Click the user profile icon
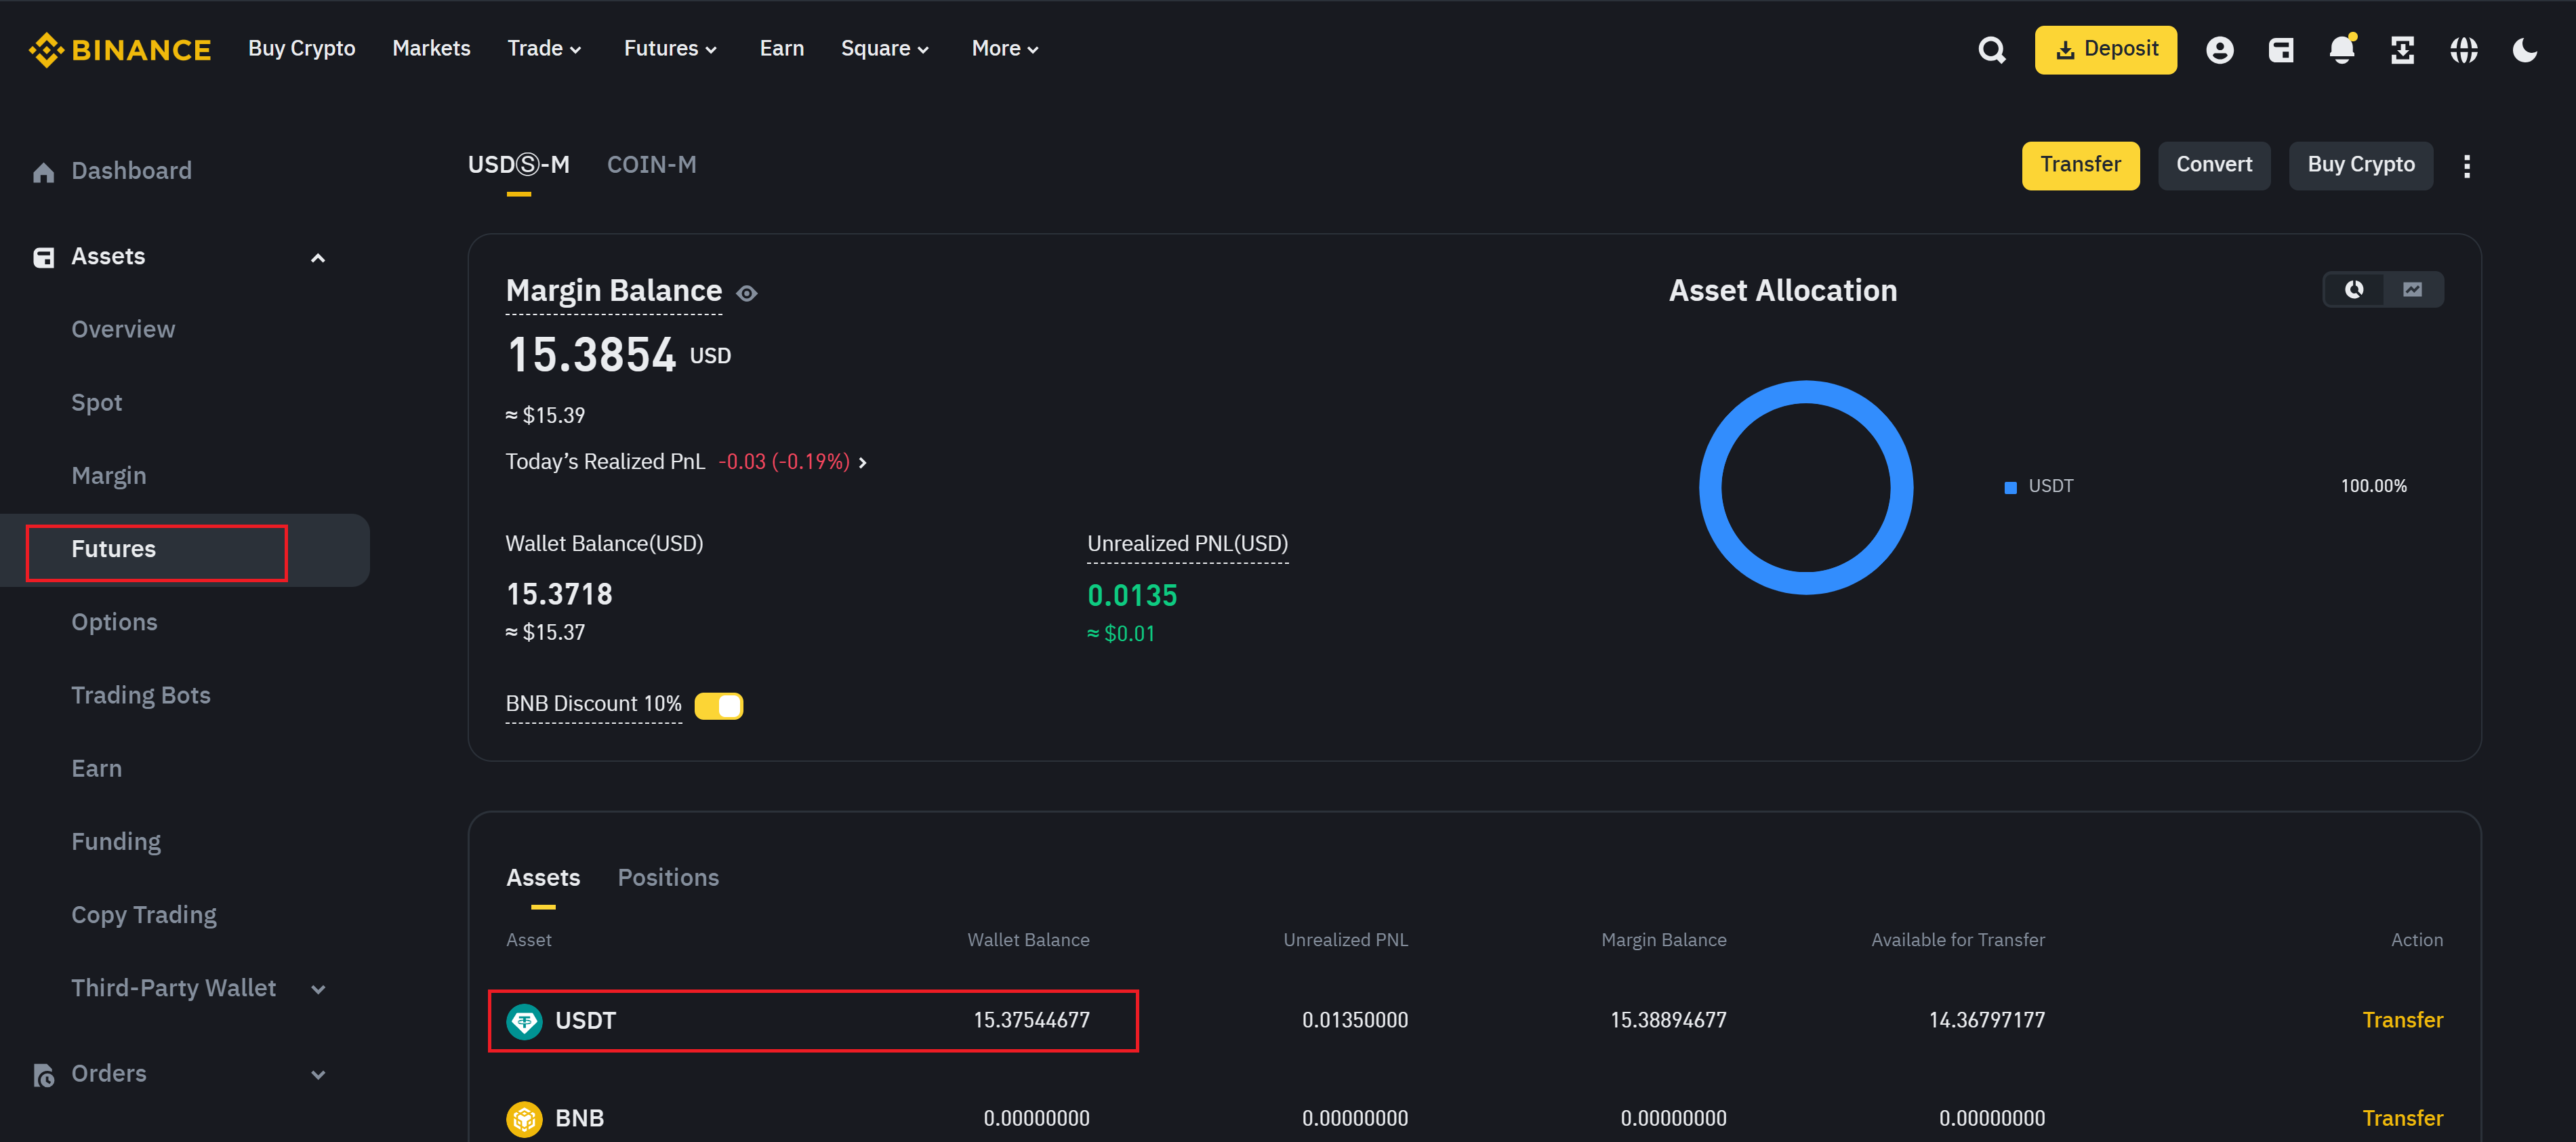 pyautogui.click(x=2219, y=50)
